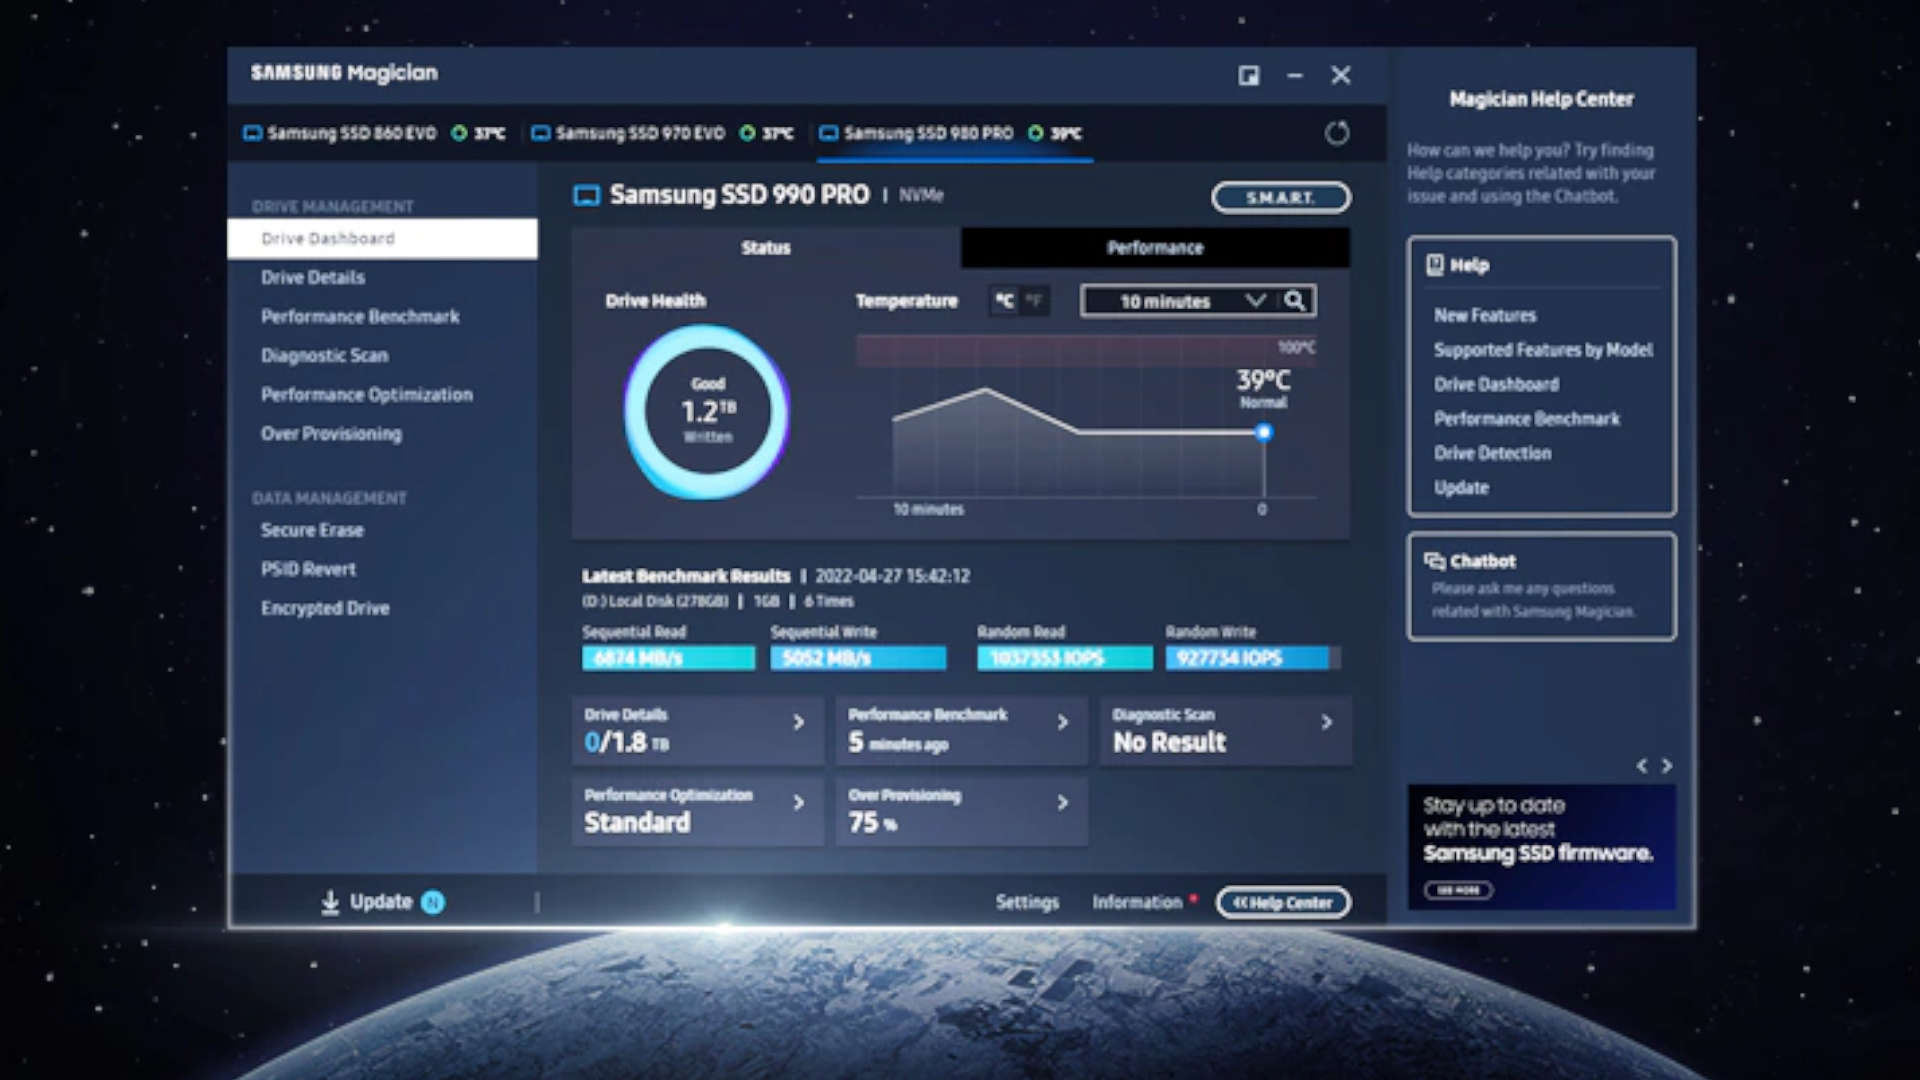1920x1080 pixels.
Task: Click the previous banner arrow
Action: (x=1642, y=766)
